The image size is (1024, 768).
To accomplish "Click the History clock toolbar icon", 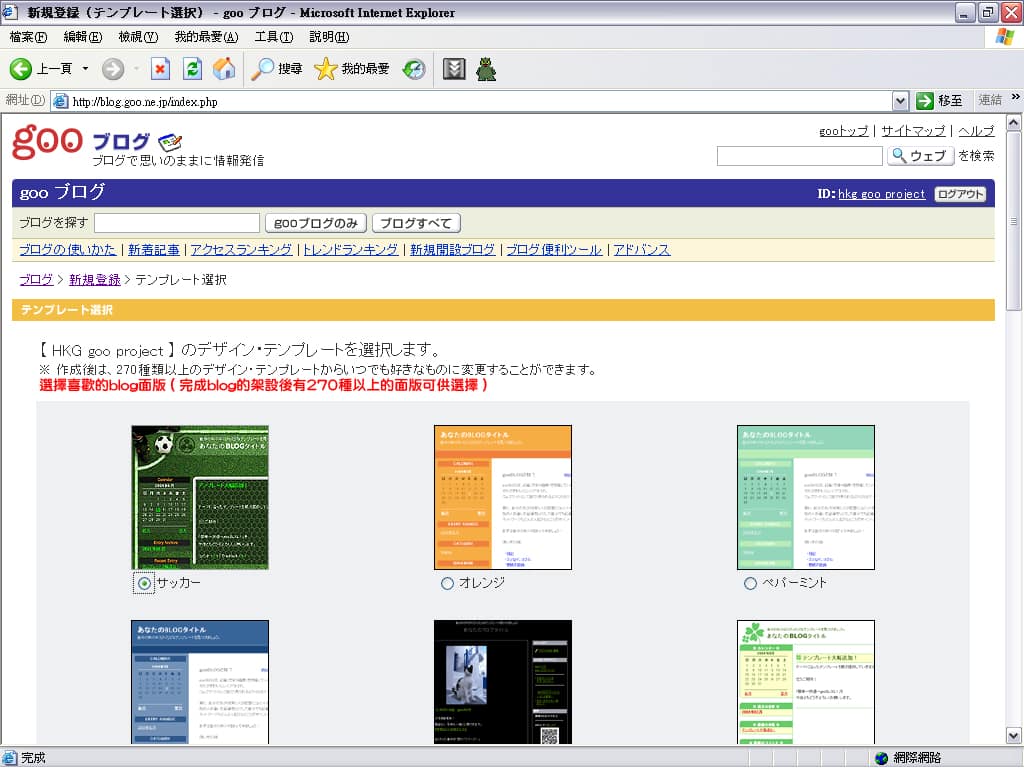I will click(x=413, y=69).
